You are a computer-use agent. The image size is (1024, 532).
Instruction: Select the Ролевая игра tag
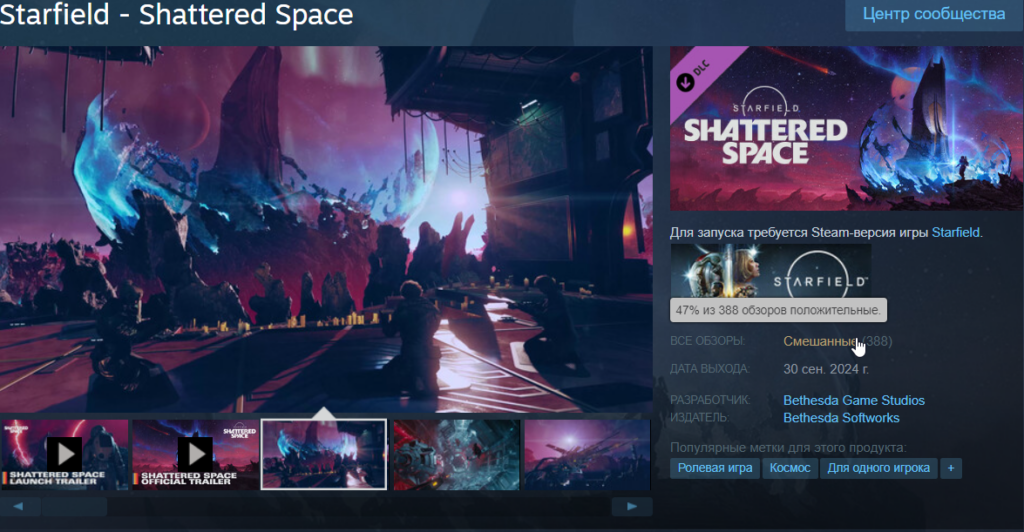[714, 468]
